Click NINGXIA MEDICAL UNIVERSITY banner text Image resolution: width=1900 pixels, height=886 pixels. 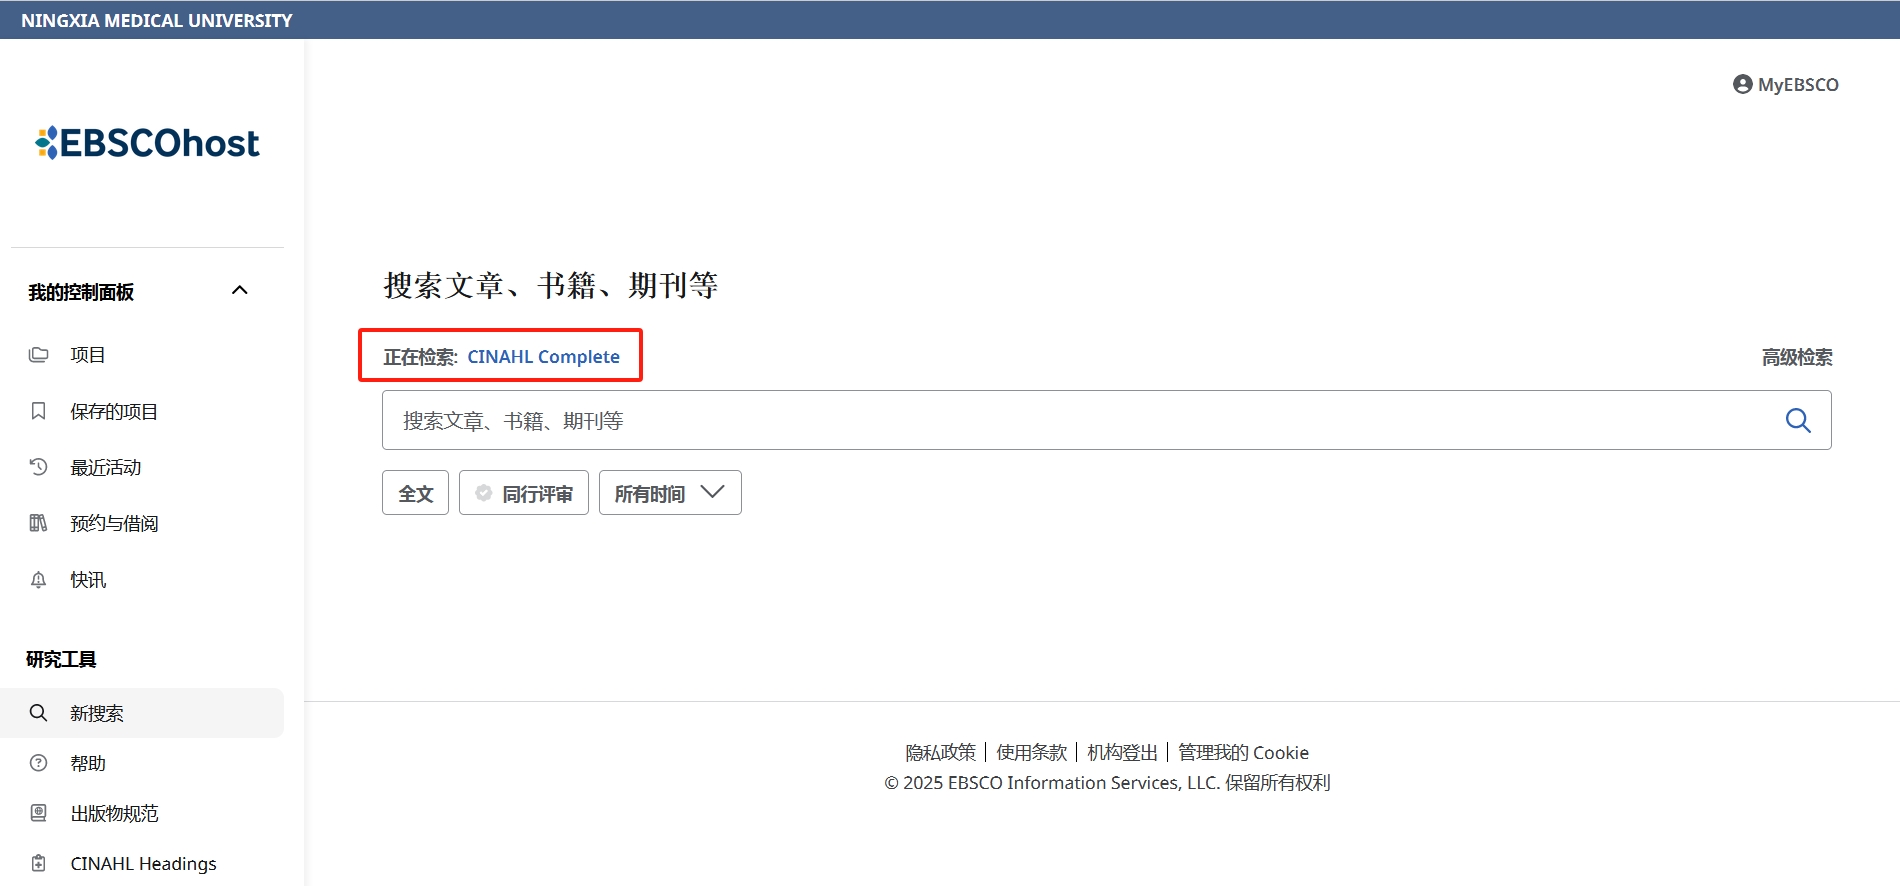click(157, 20)
